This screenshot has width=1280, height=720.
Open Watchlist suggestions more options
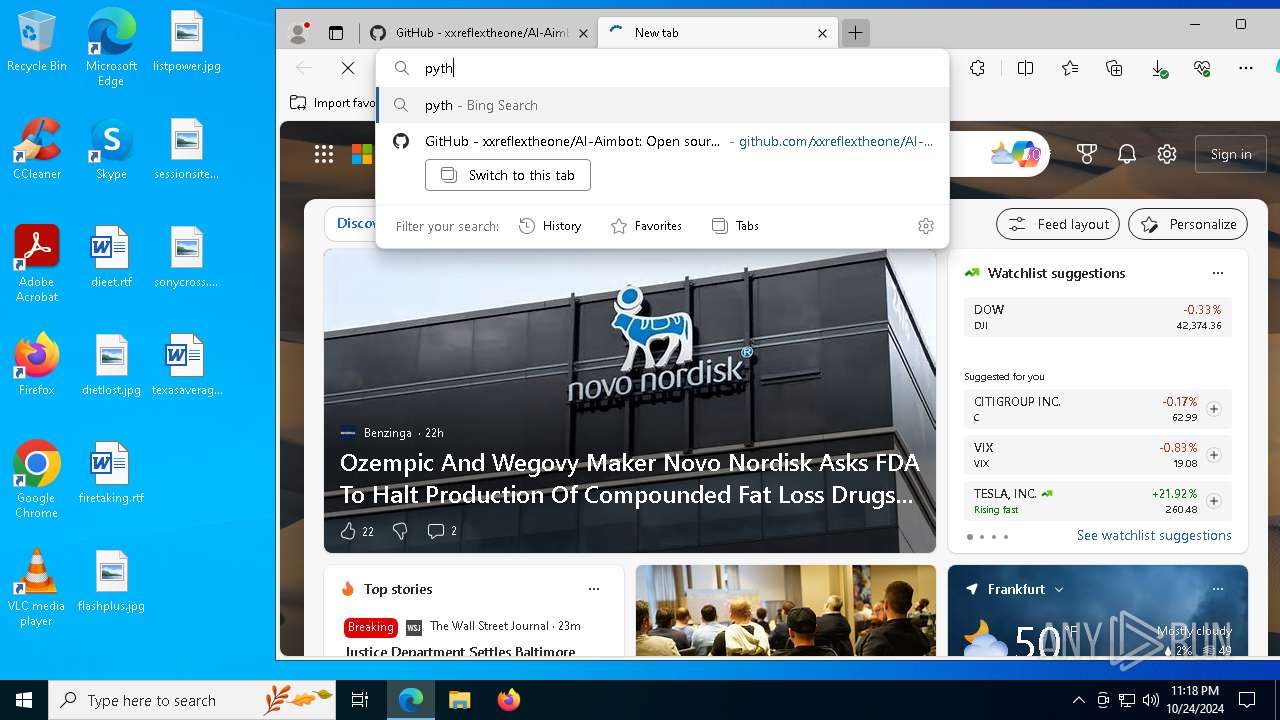1217,273
